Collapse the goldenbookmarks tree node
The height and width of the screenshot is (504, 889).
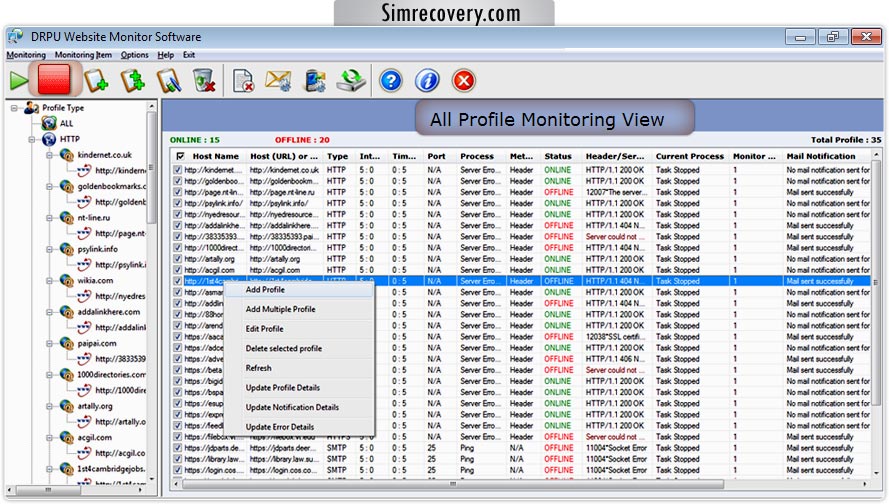coord(50,186)
